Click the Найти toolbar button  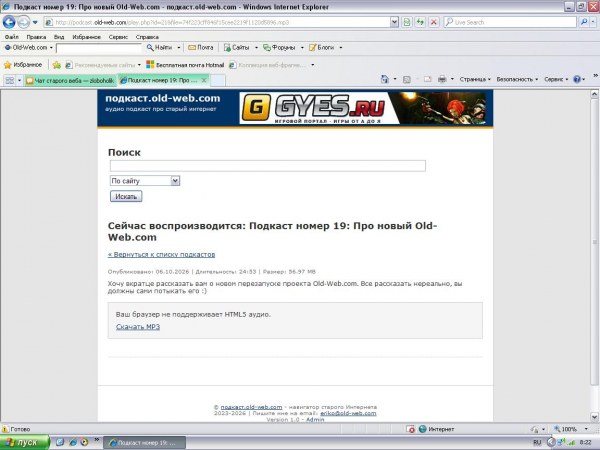160,47
